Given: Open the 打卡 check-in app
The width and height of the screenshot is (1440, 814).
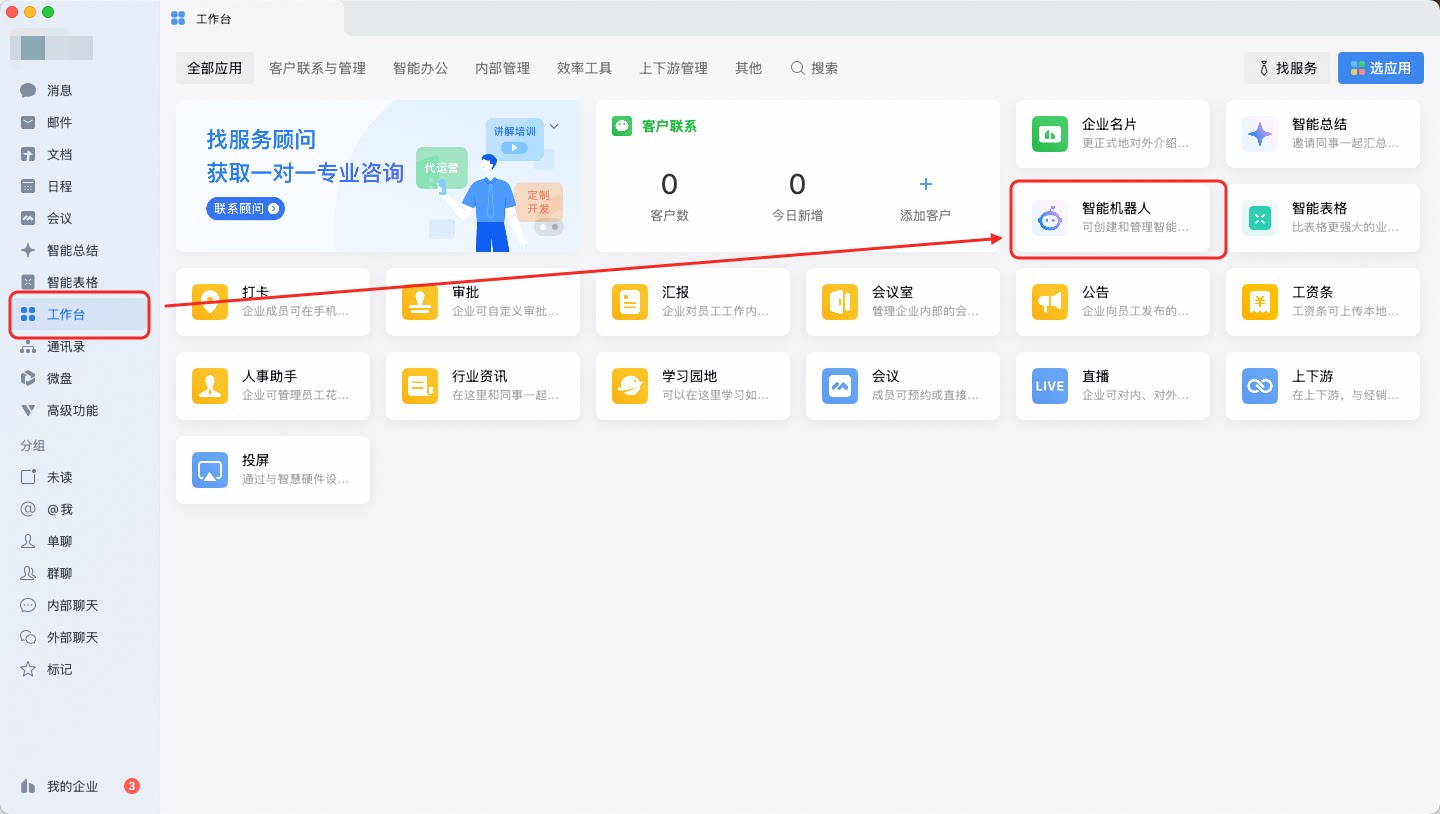Looking at the screenshot, I should 273,302.
